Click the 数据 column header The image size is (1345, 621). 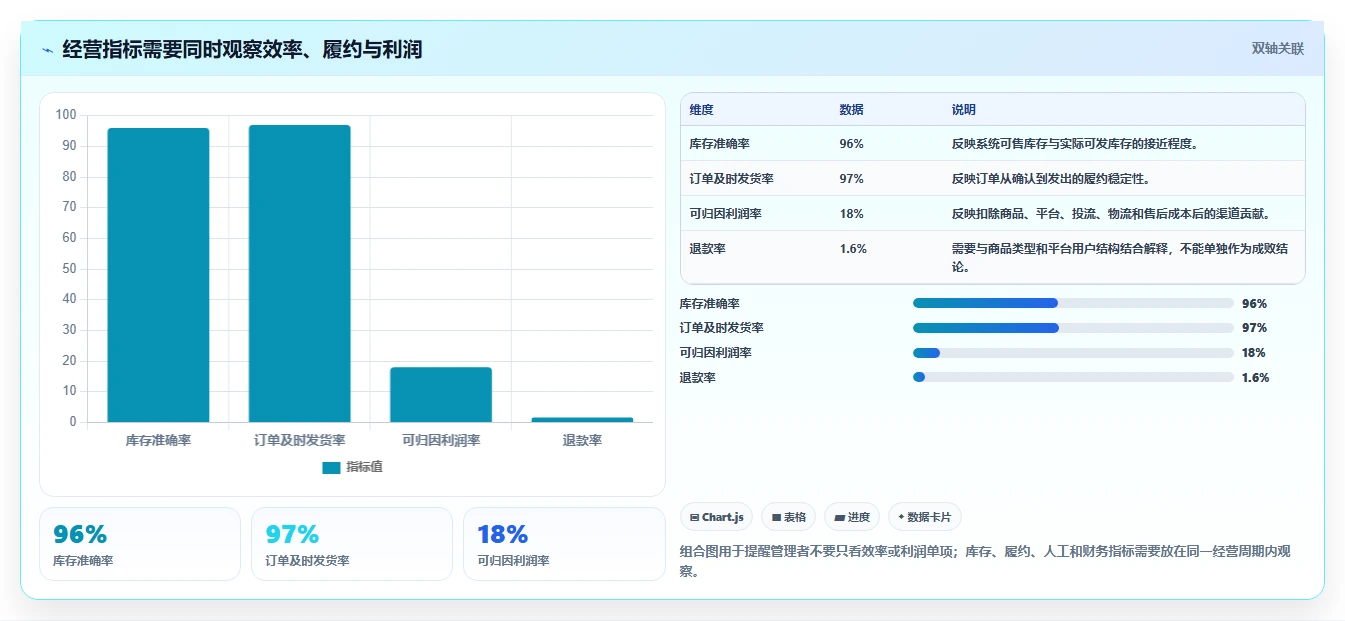pos(852,109)
